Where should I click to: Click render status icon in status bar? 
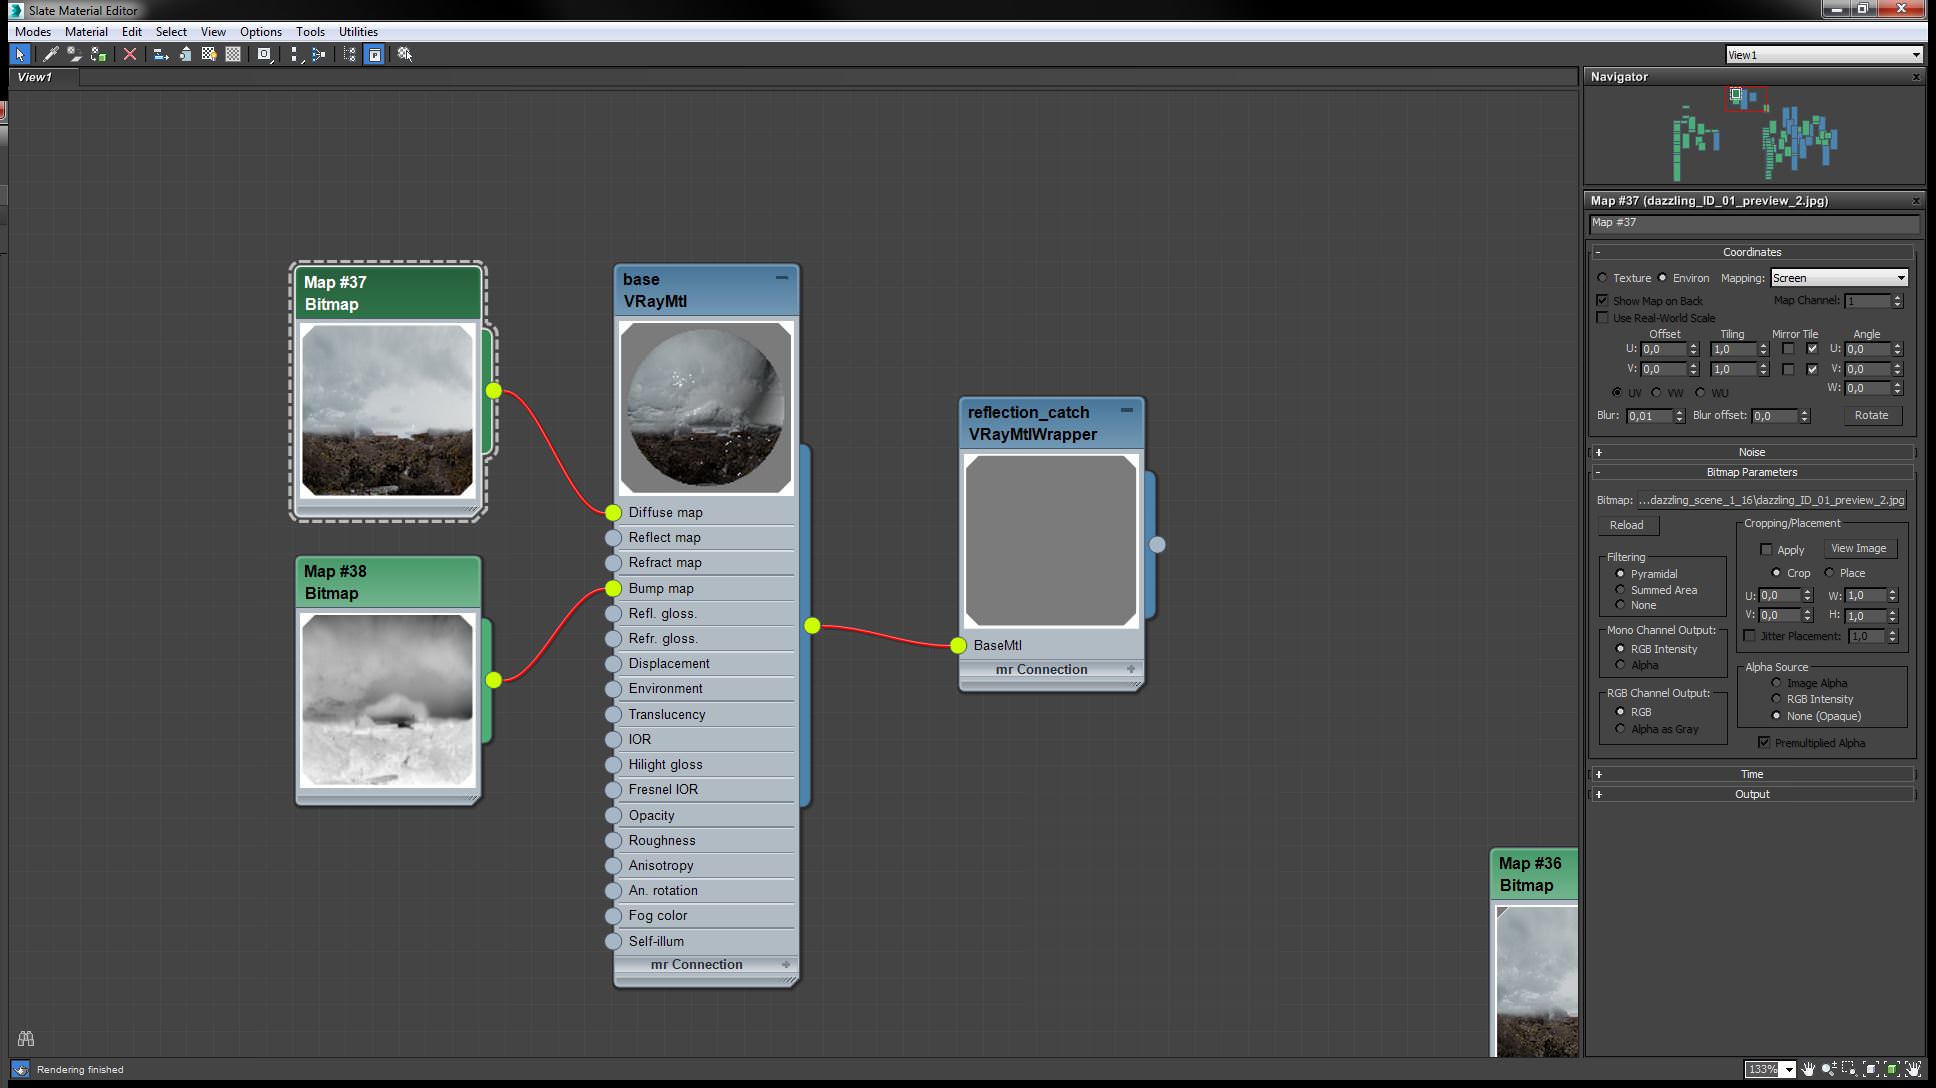coord(21,1069)
